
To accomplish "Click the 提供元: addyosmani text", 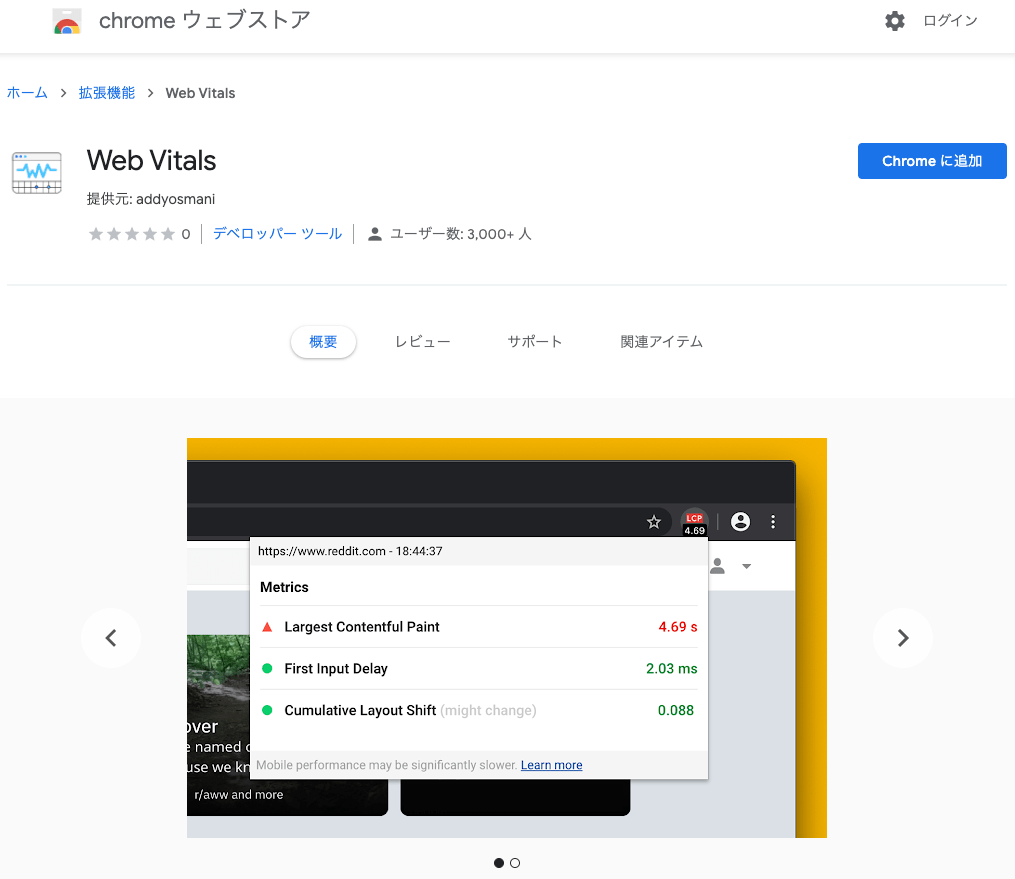I will coord(151,199).
